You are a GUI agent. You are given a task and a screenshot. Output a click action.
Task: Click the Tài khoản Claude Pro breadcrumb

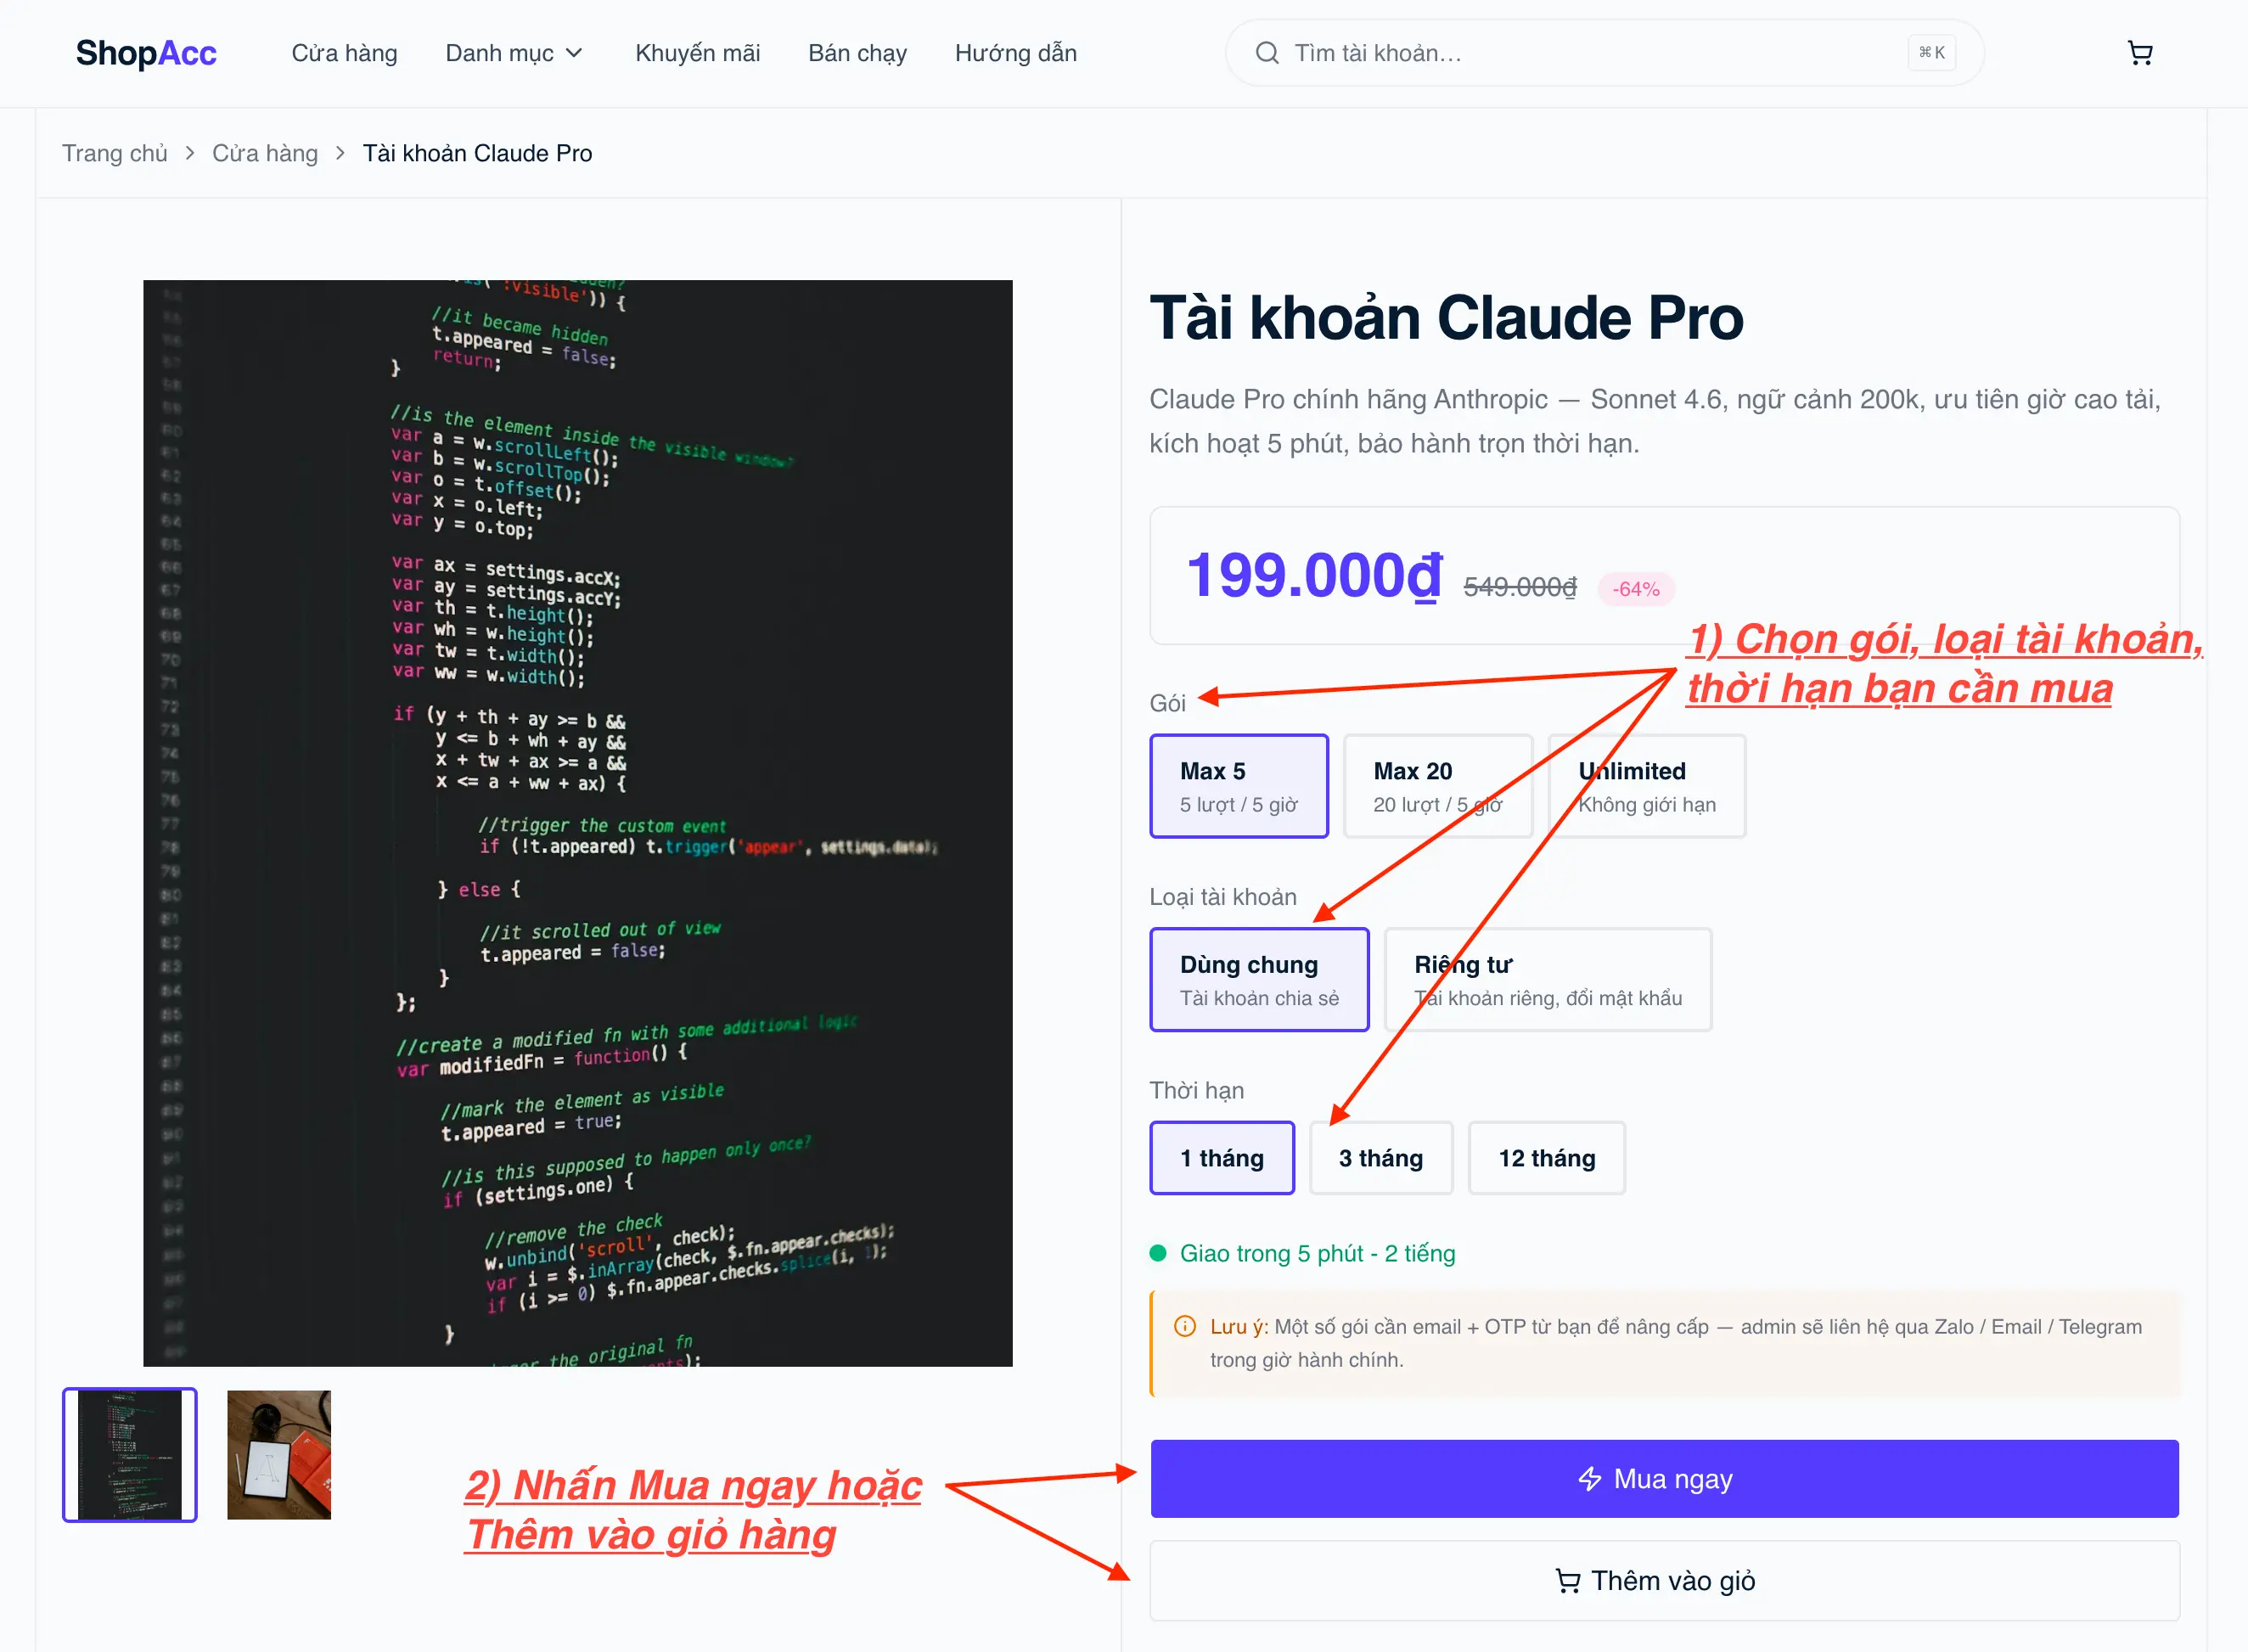click(x=477, y=153)
